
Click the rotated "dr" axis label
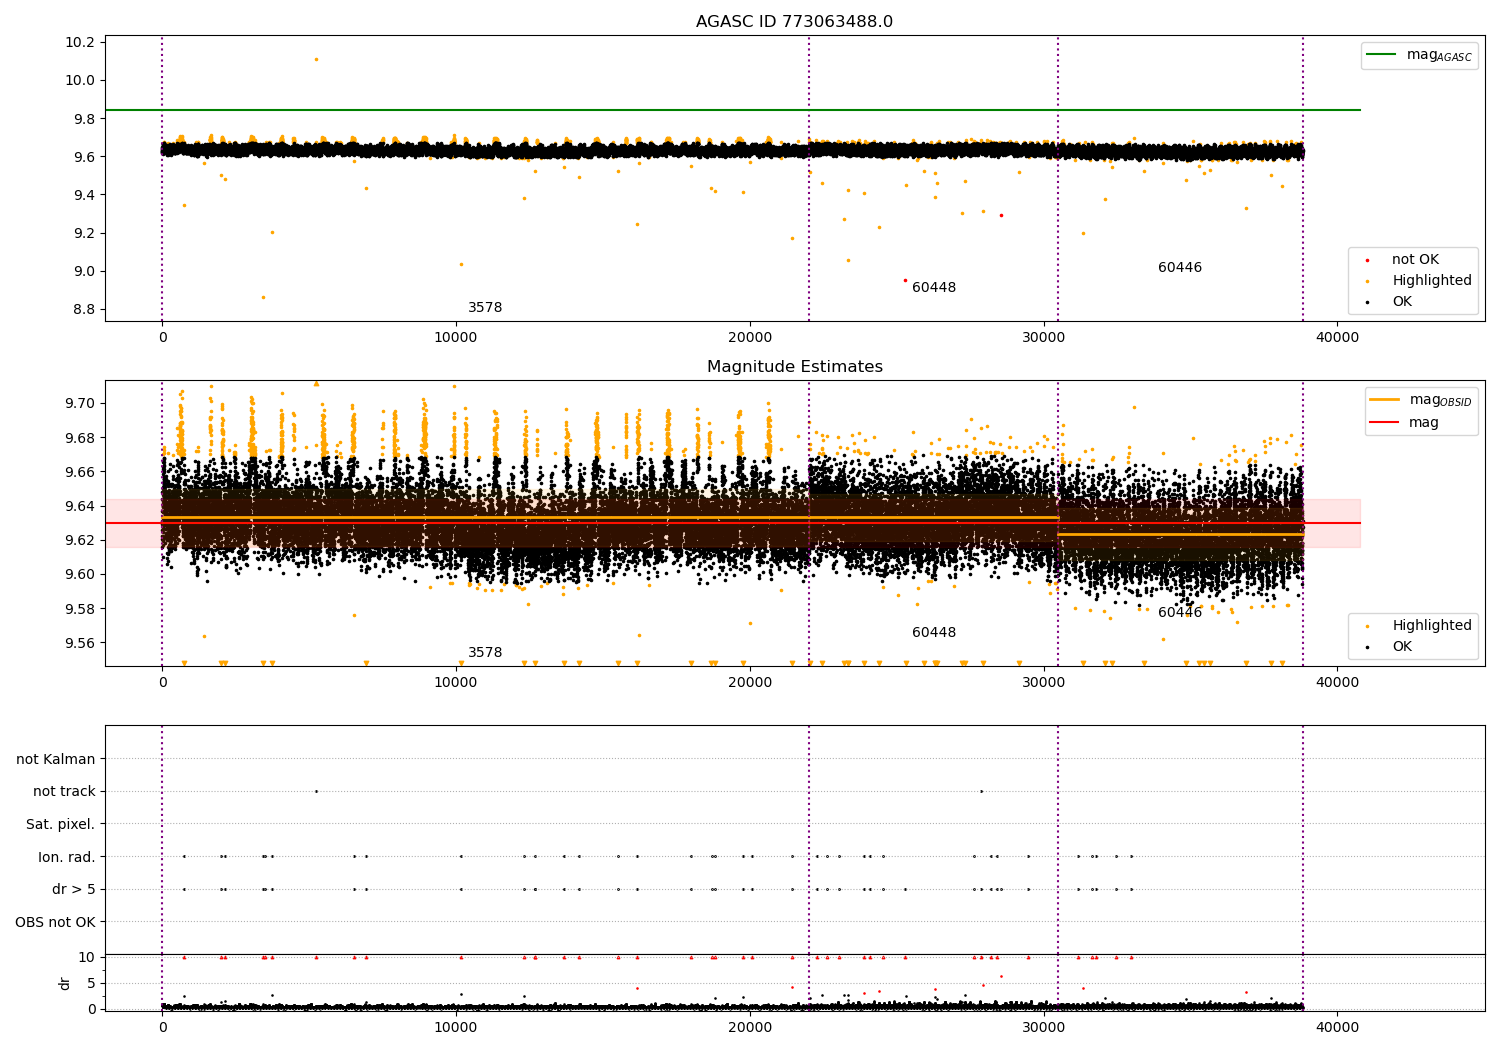[65, 983]
